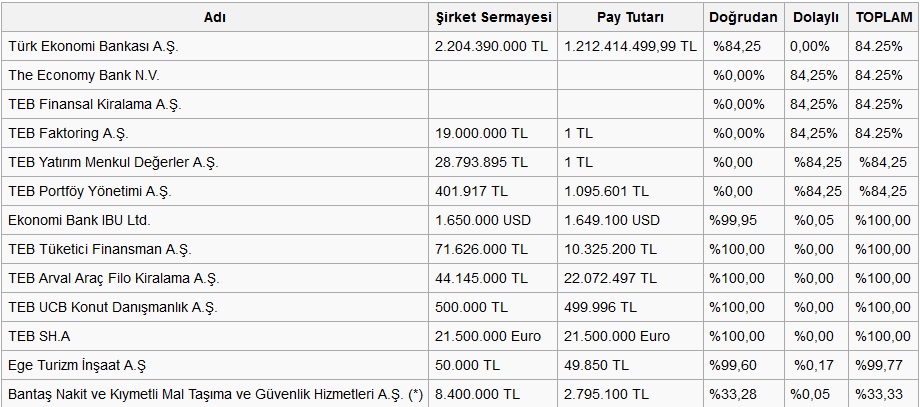Click the Pay Tutarı column header
The width and height of the screenshot is (920, 407).
coord(630,17)
